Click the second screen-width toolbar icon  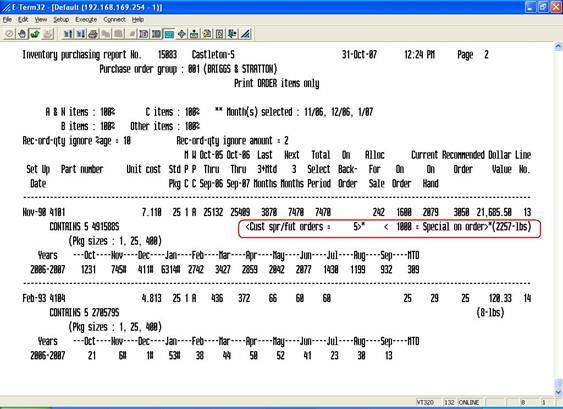tap(156, 34)
